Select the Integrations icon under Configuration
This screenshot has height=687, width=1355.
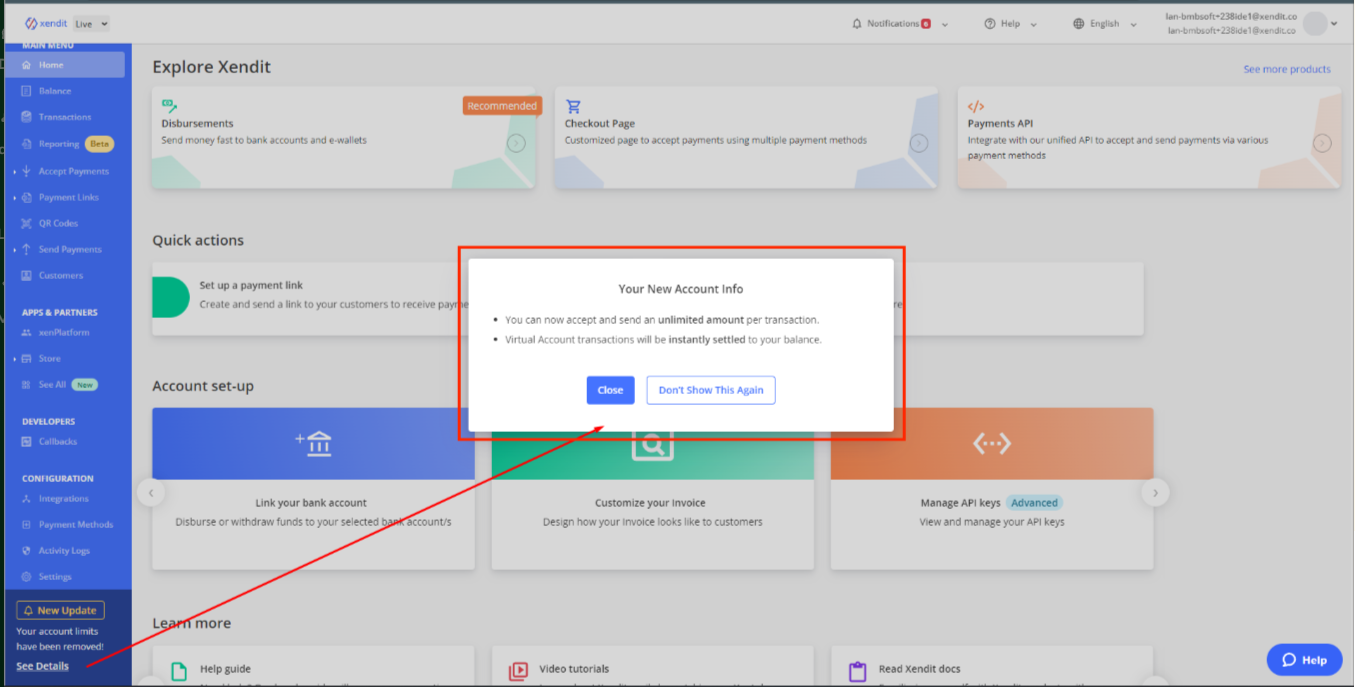click(26, 498)
